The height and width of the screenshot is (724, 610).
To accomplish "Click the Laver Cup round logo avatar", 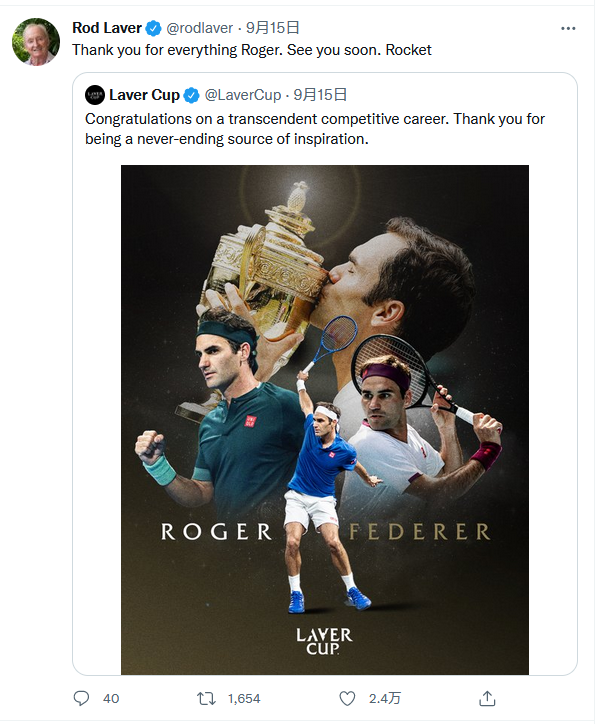I will pyautogui.click(x=95, y=95).
